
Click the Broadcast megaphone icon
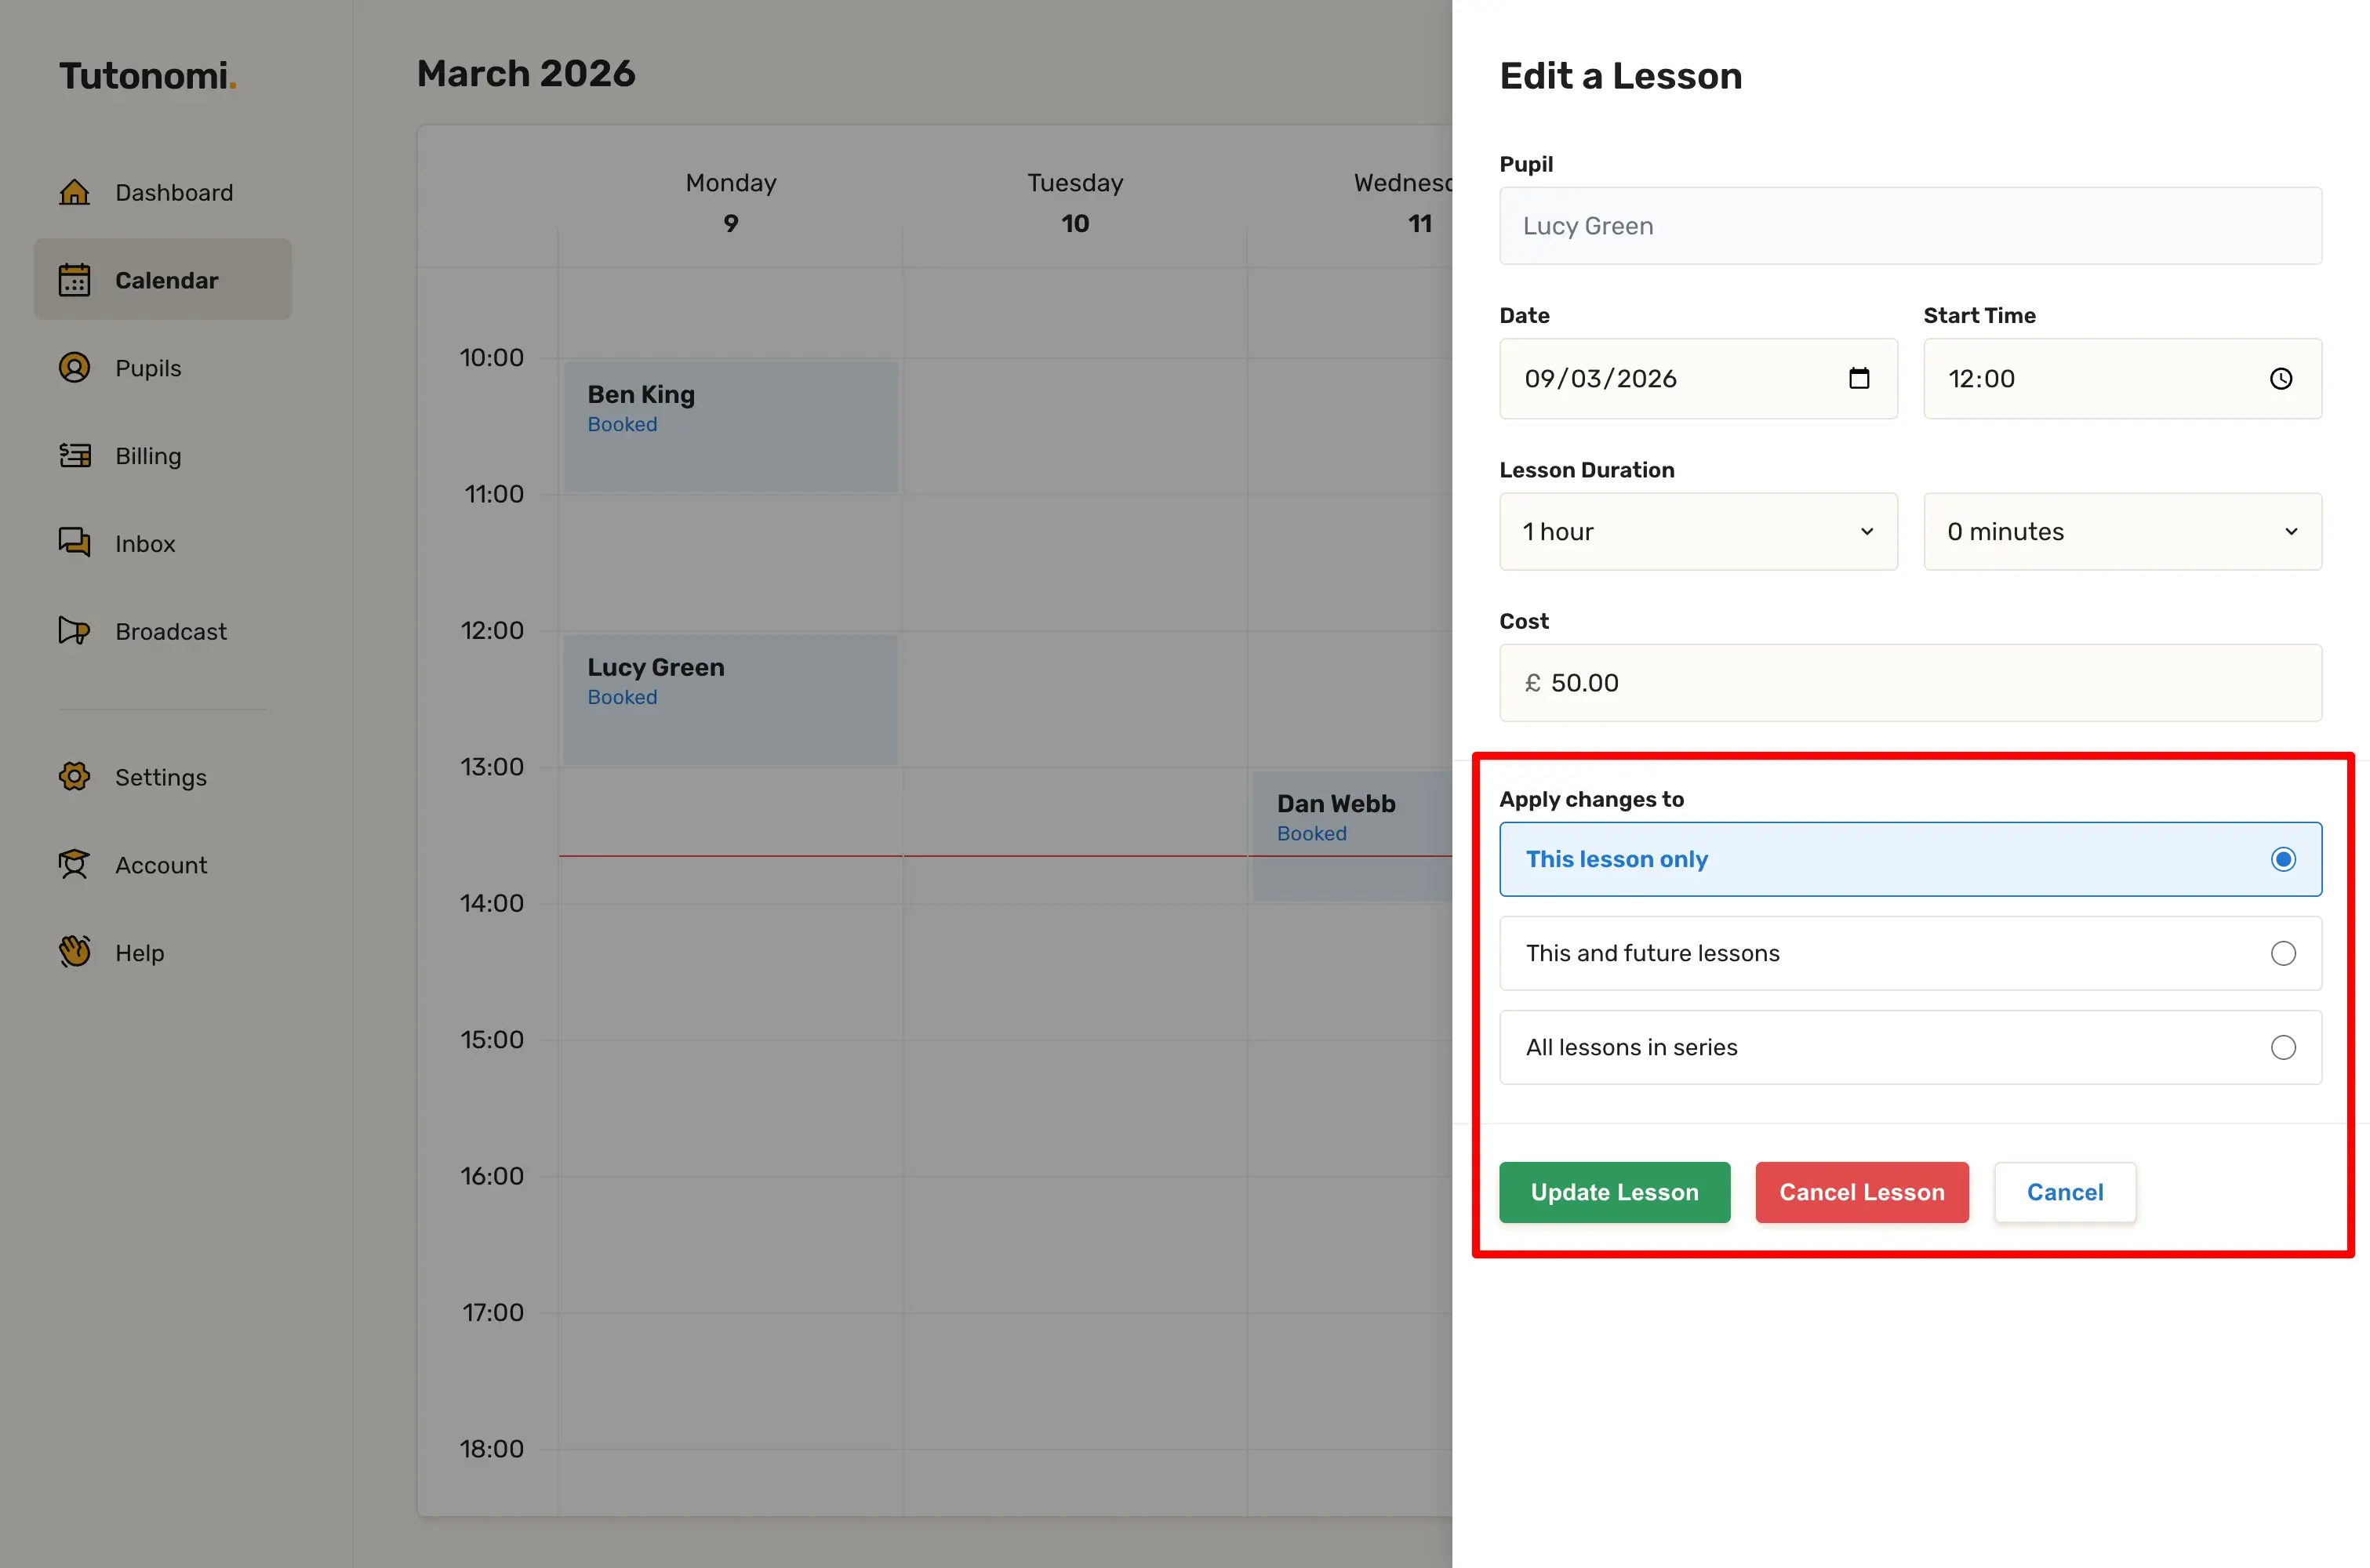pos(74,631)
